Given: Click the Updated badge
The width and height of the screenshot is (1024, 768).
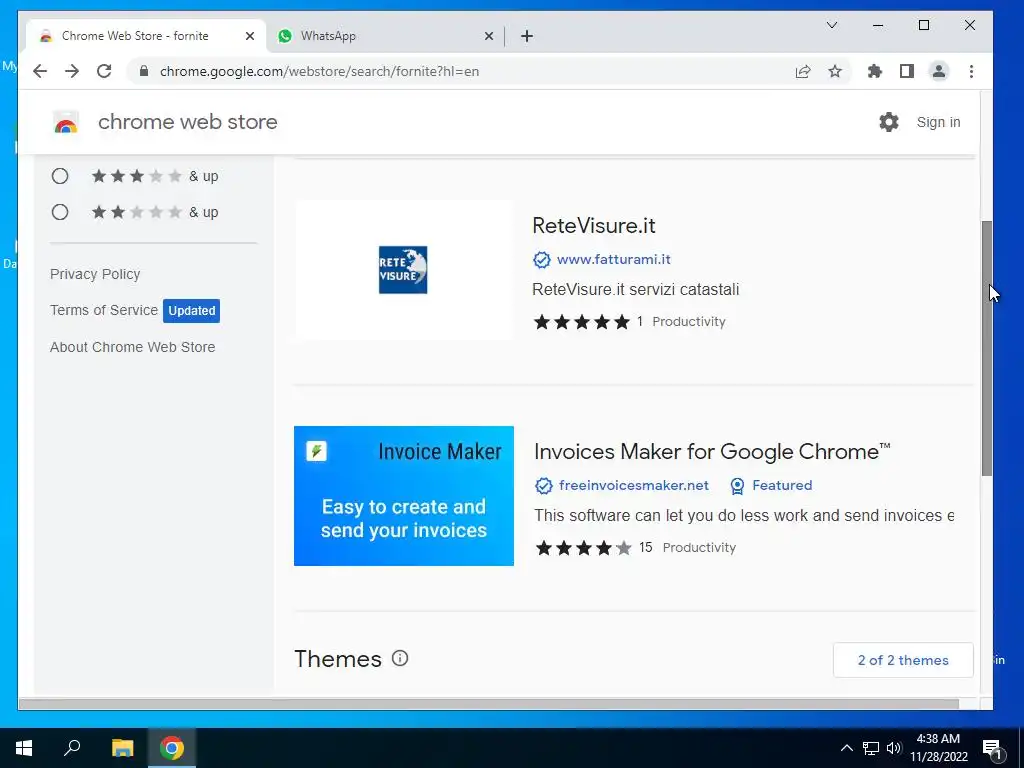Looking at the screenshot, I should (191, 311).
